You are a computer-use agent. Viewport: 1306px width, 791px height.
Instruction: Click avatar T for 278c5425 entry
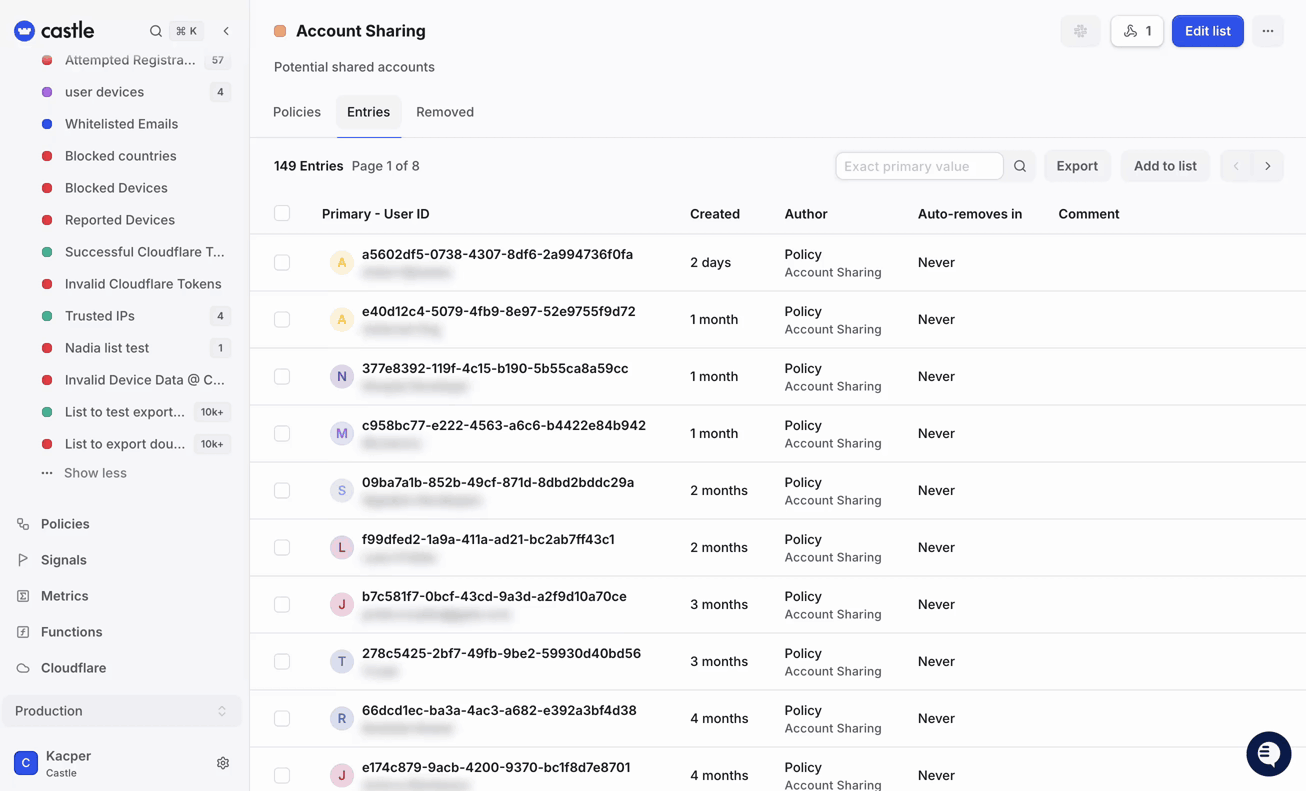(x=342, y=661)
